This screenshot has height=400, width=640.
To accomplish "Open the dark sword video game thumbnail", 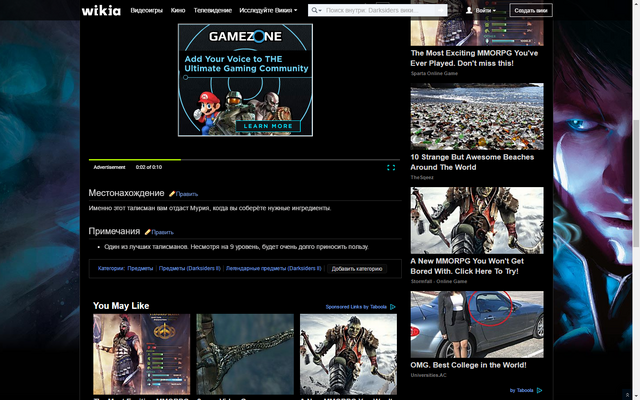I will [245, 354].
